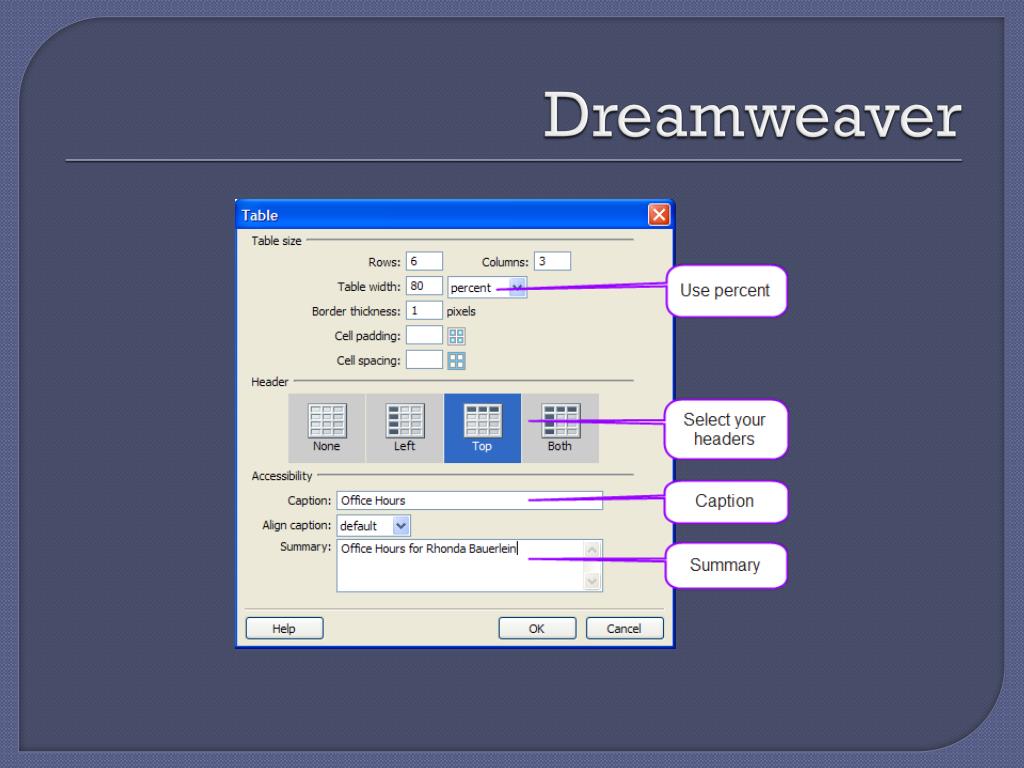This screenshot has width=1024, height=768.
Task: Click the 'Accessibility' section label
Action: [x=282, y=476]
